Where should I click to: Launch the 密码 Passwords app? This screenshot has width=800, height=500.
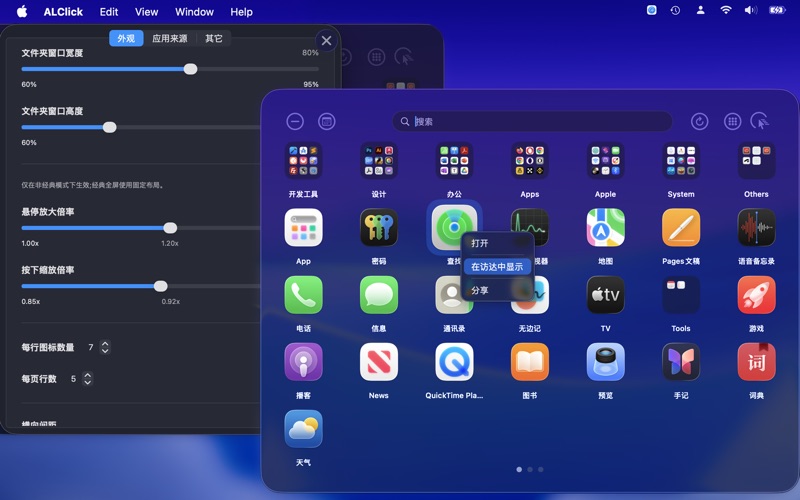(379, 228)
